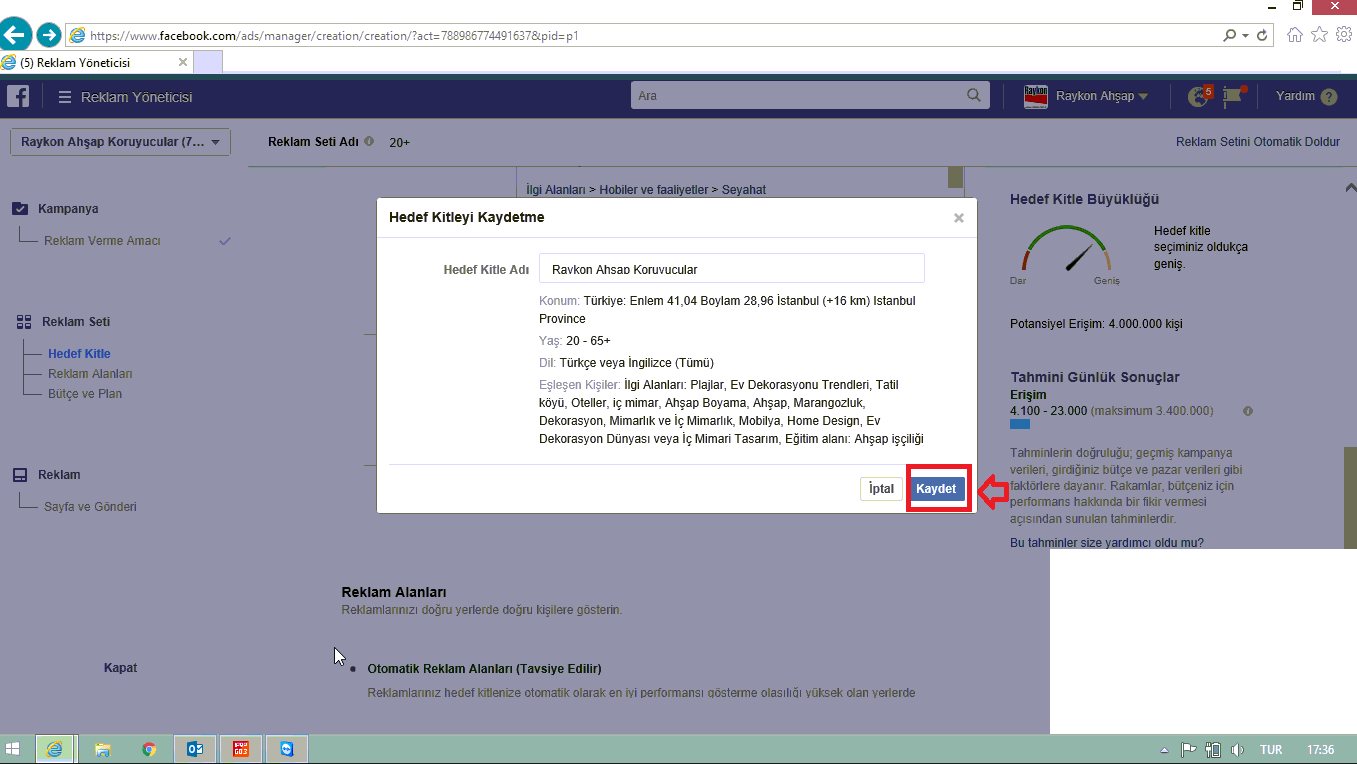Screen dimensions: 1357x764
Task: Click the Facebook logo icon
Action: (18, 97)
